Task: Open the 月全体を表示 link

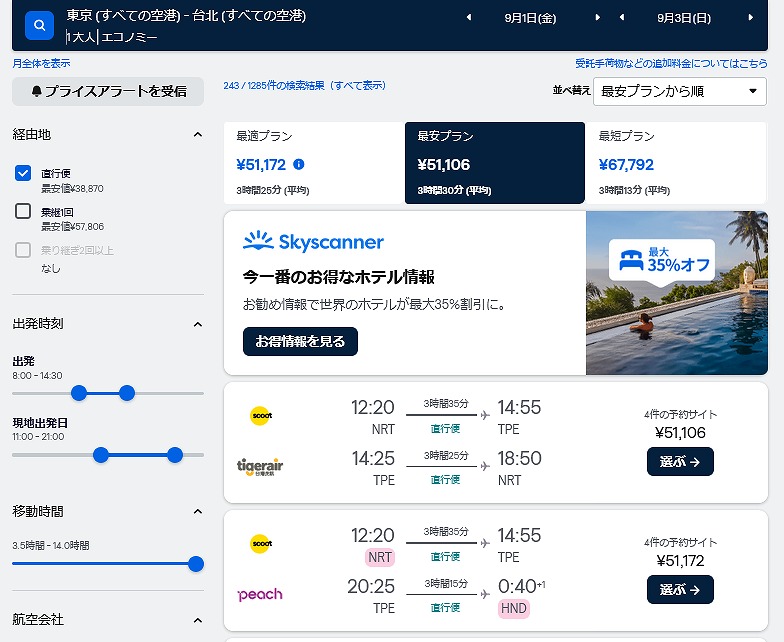Action: click(41, 64)
